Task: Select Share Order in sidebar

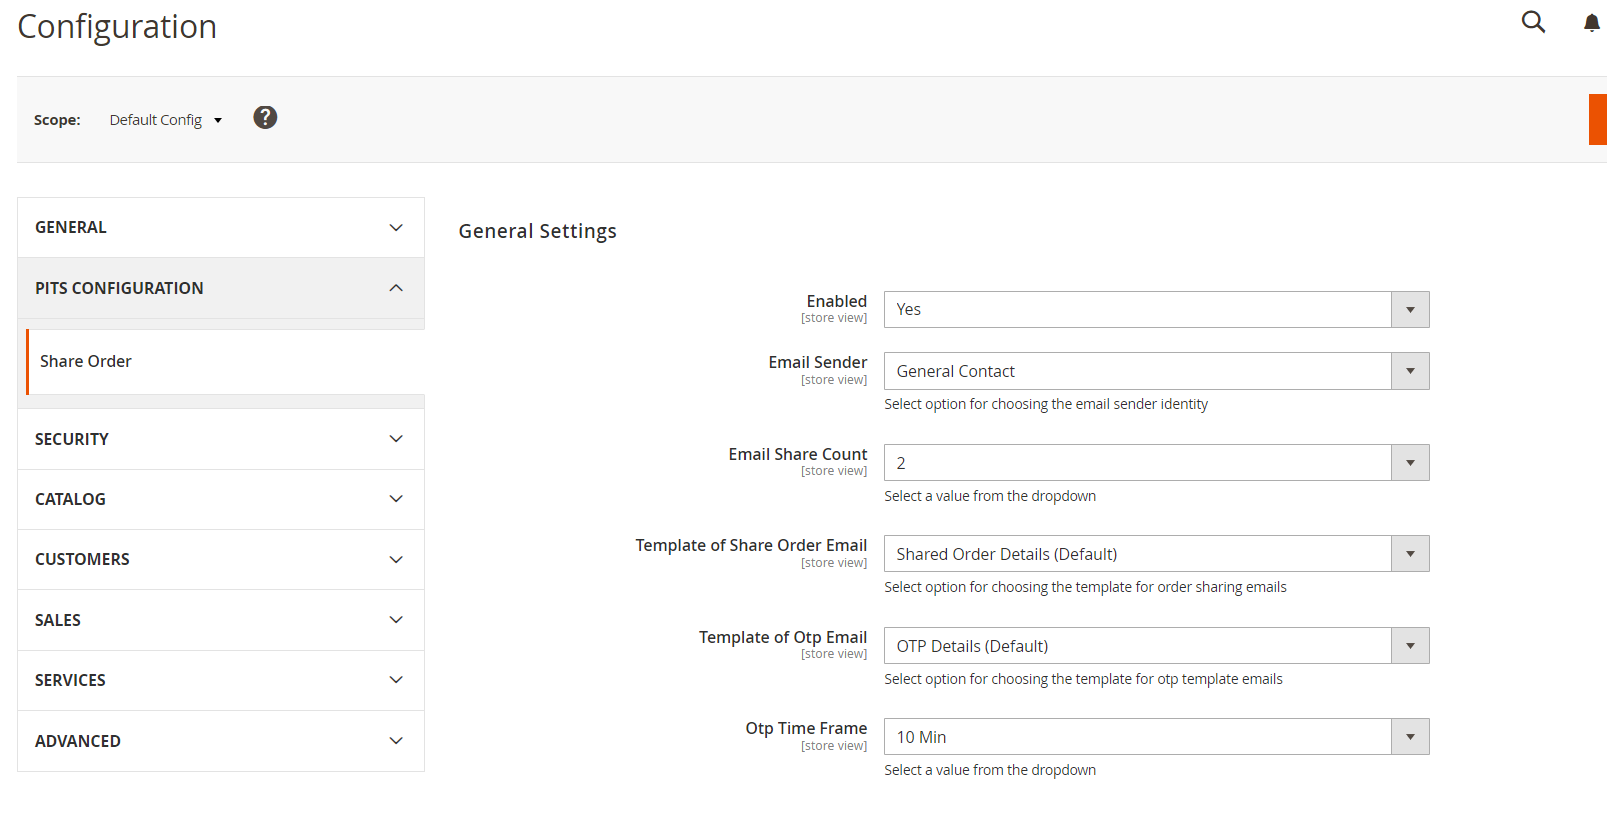Action: click(x=86, y=362)
